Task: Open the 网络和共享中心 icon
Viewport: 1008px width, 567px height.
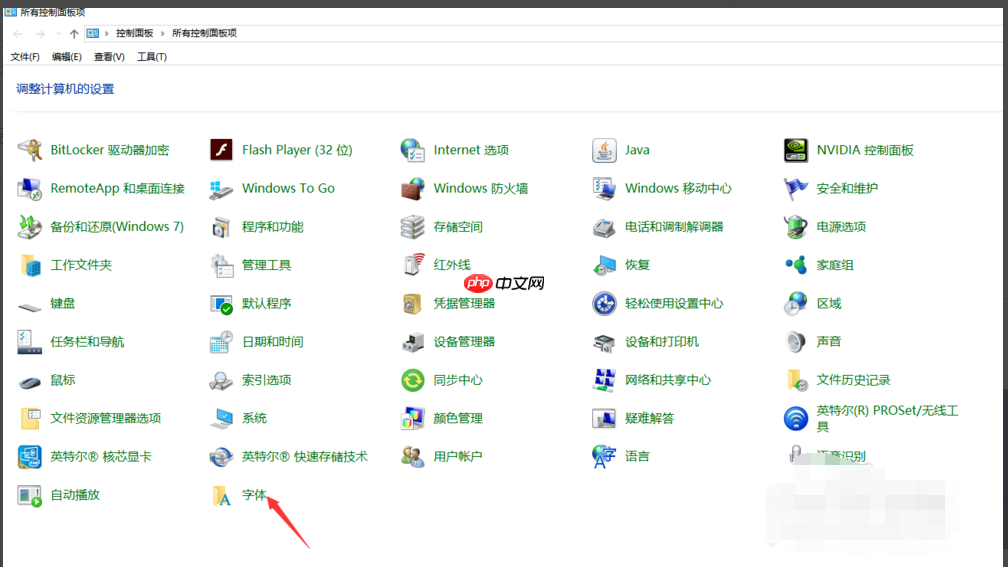Action: point(604,380)
